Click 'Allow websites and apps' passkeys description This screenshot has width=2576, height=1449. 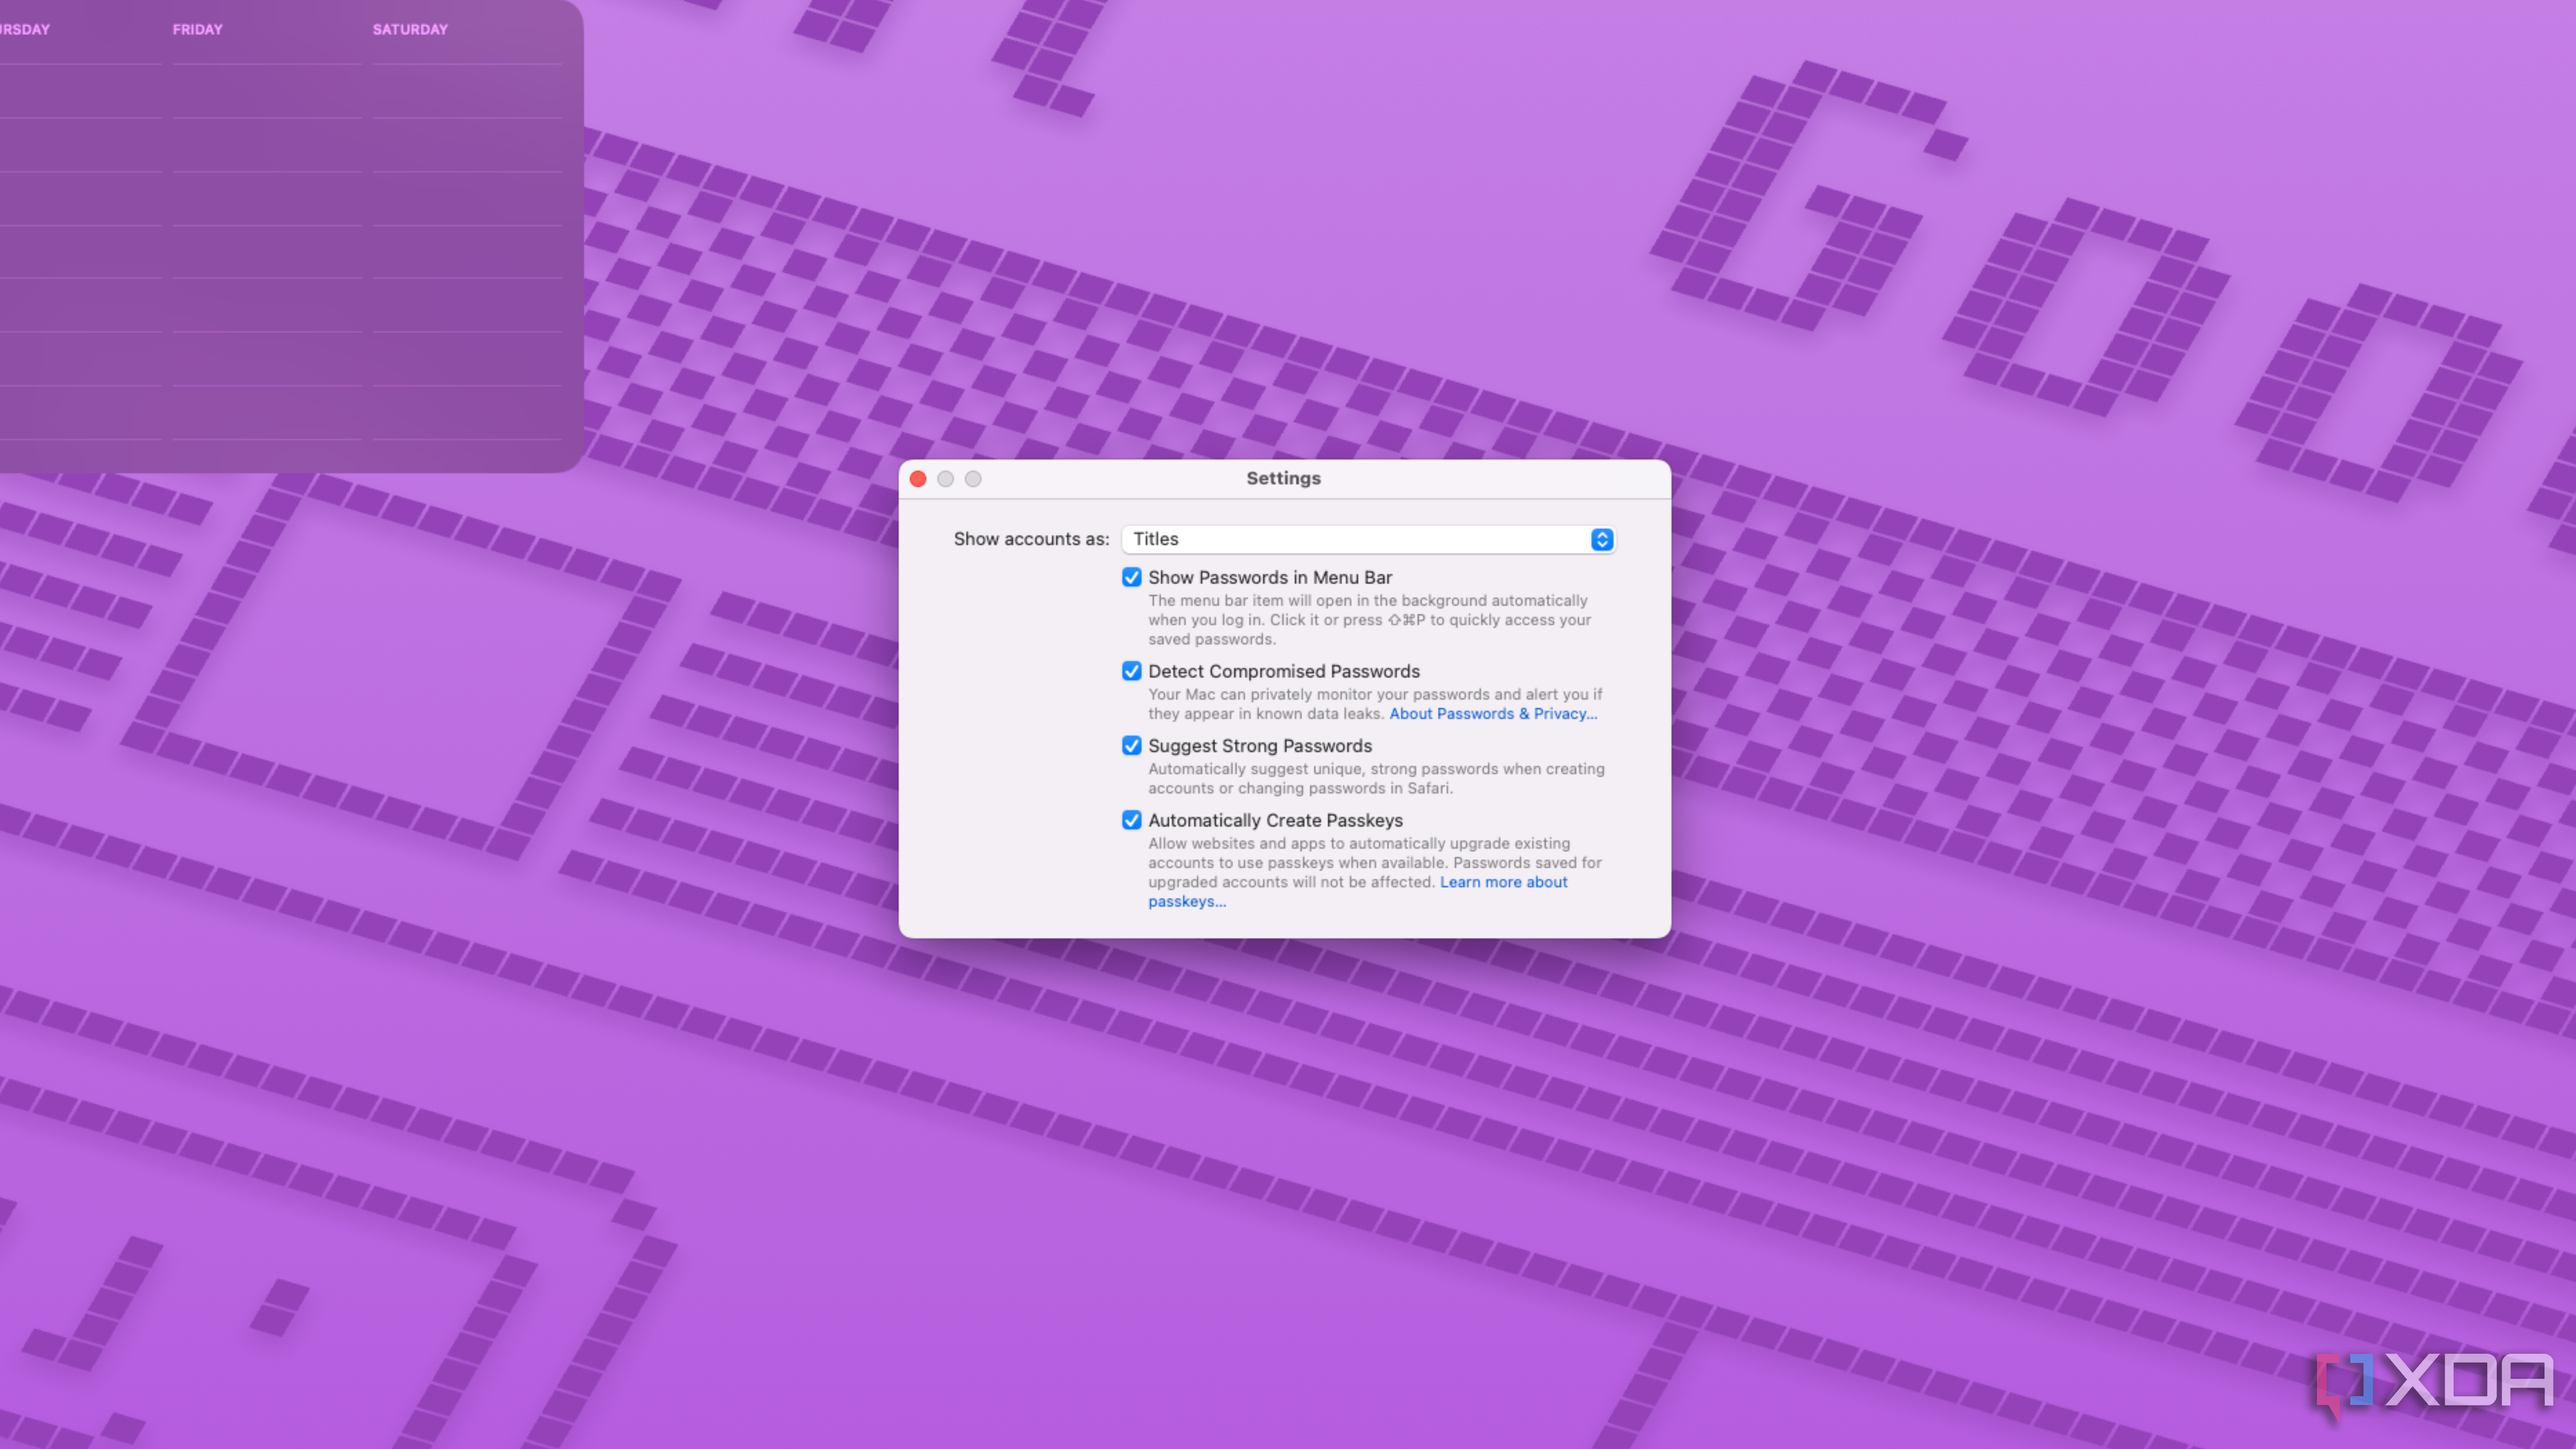click(1374, 863)
